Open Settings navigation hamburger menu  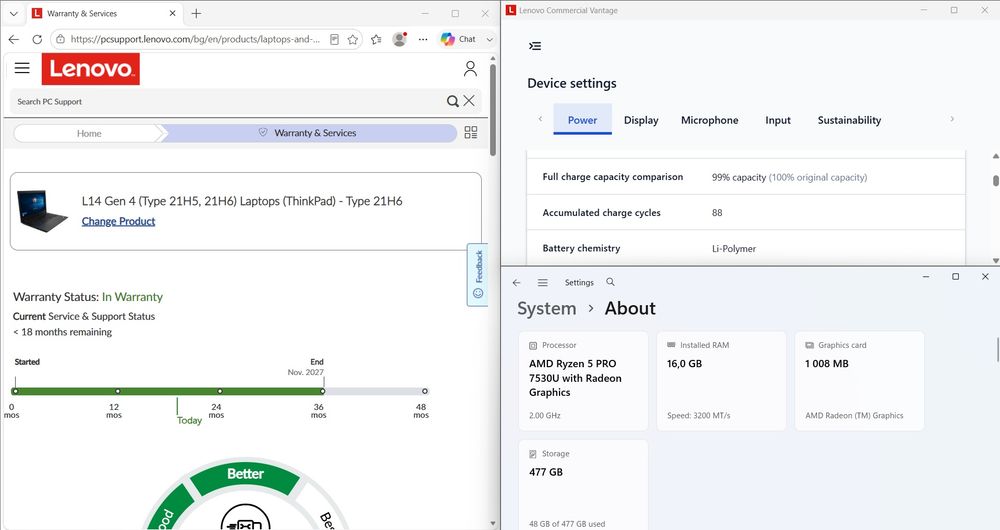(542, 283)
